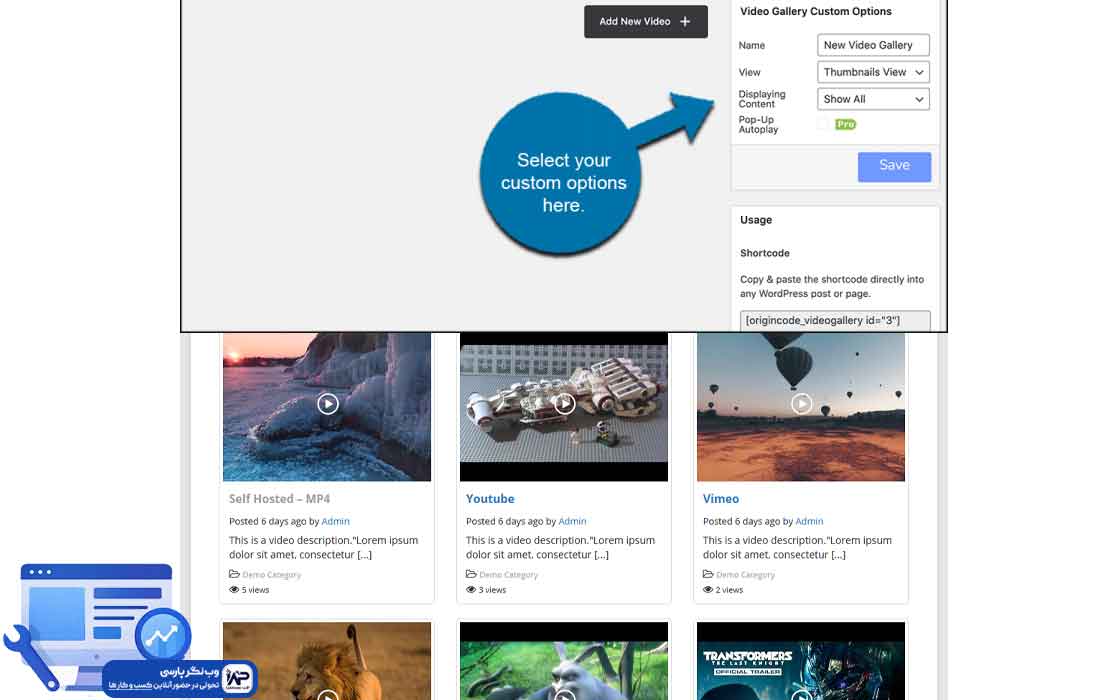Enable the Pop-Up Autoplay checkbox
Image resolution: width=1100 pixels, height=700 pixels.
[x=823, y=124]
